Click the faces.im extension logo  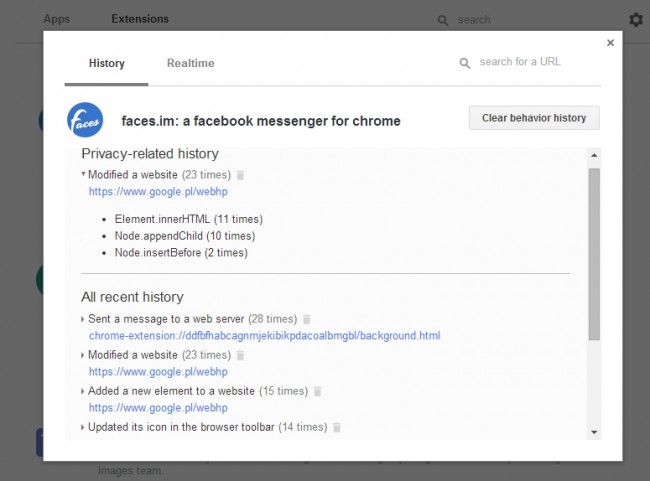85,120
